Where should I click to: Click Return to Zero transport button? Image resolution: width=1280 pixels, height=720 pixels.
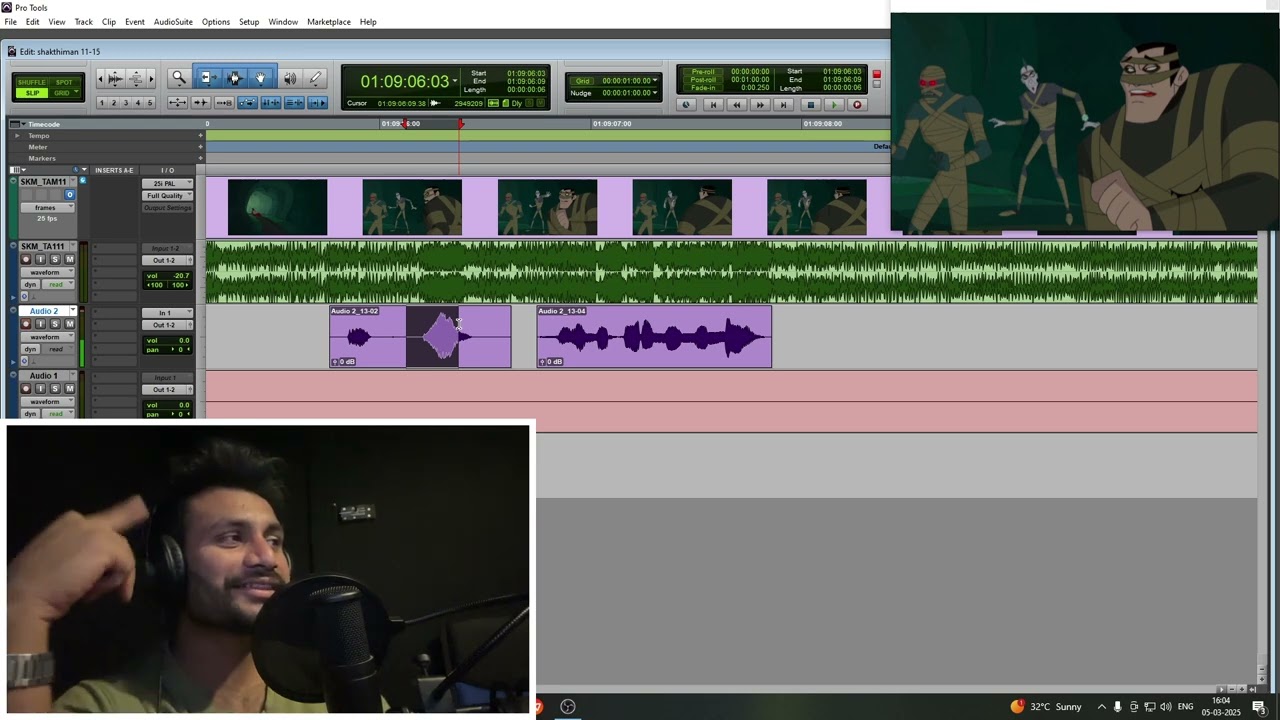pos(713,105)
